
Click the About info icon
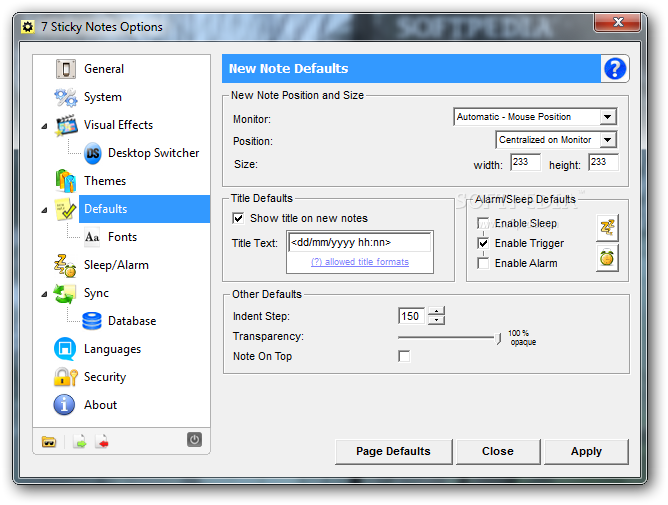(x=64, y=405)
